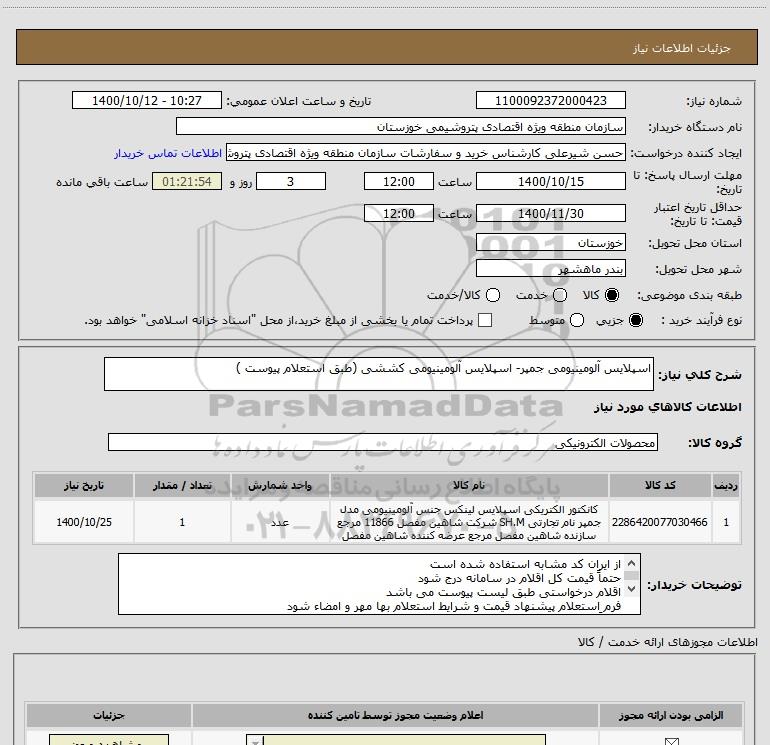
Task: Select the جزیی purchase type radio
Action: tap(635, 320)
